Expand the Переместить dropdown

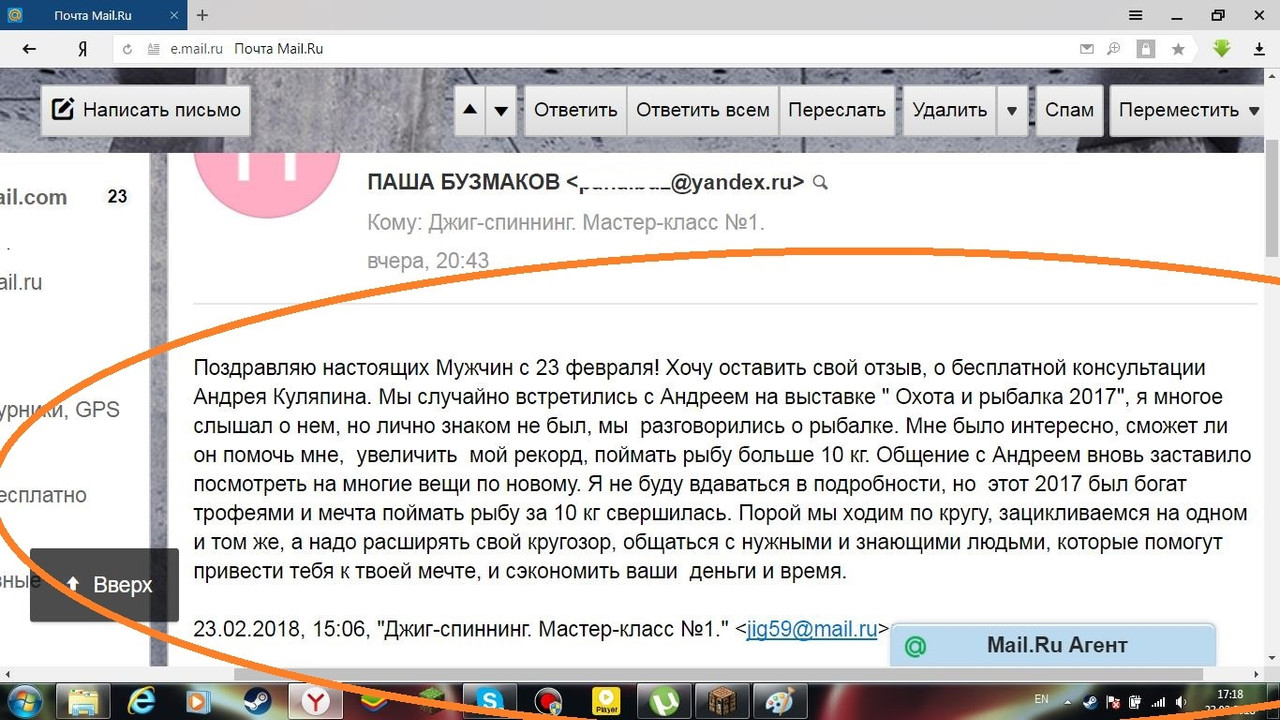click(x=1255, y=110)
